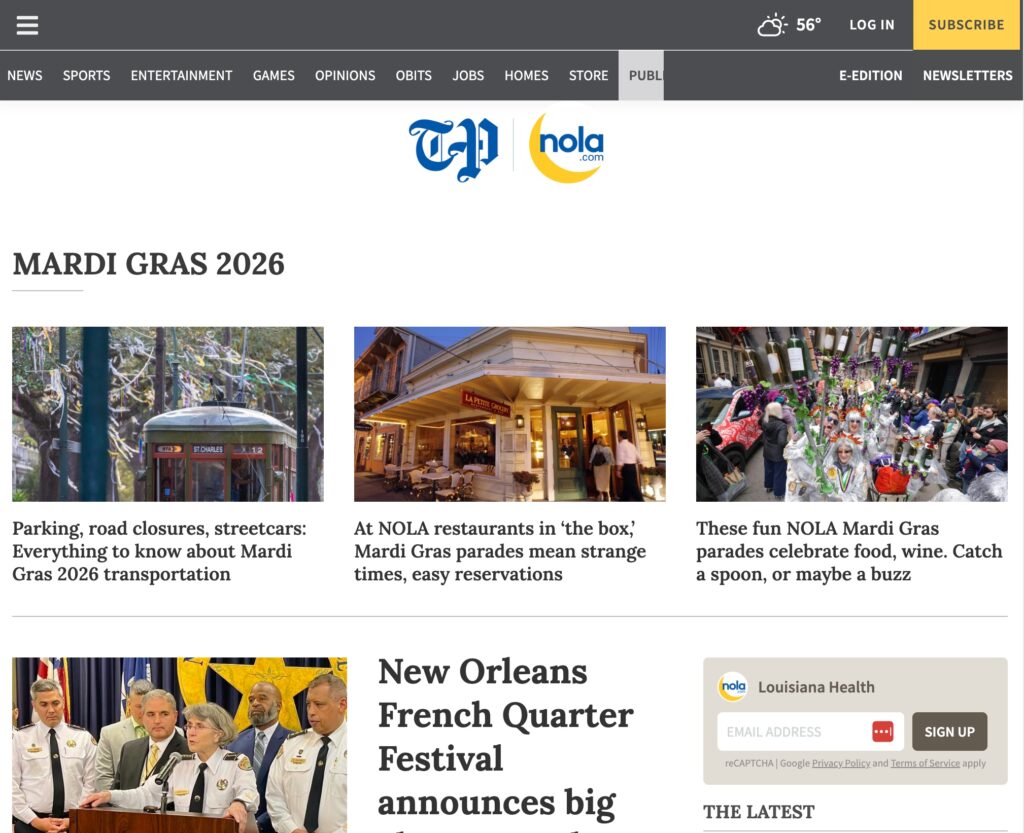Open the Sports menu item

click(x=86, y=75)
